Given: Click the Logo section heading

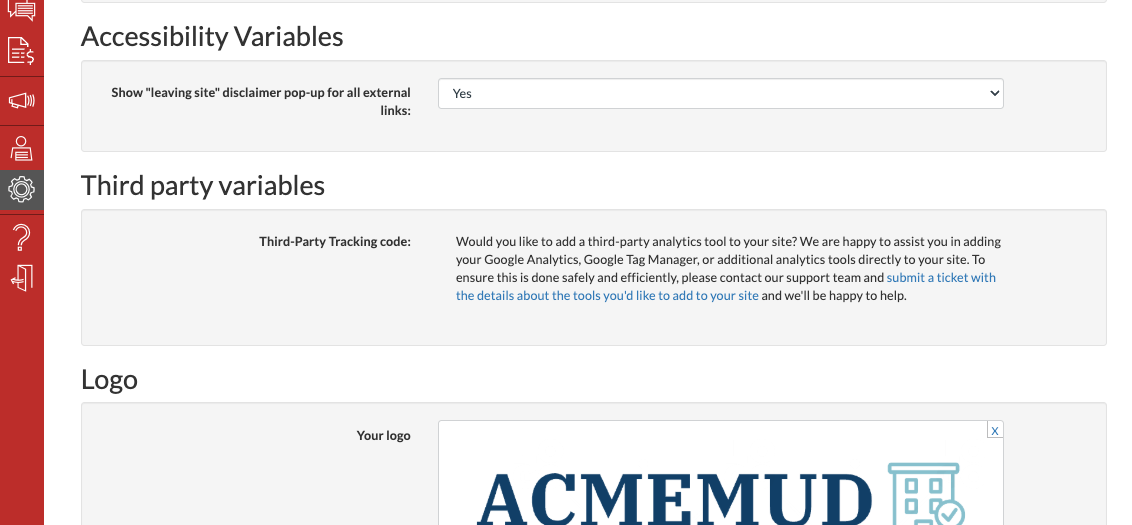Looking at the screenshot, I should point(109,380).
